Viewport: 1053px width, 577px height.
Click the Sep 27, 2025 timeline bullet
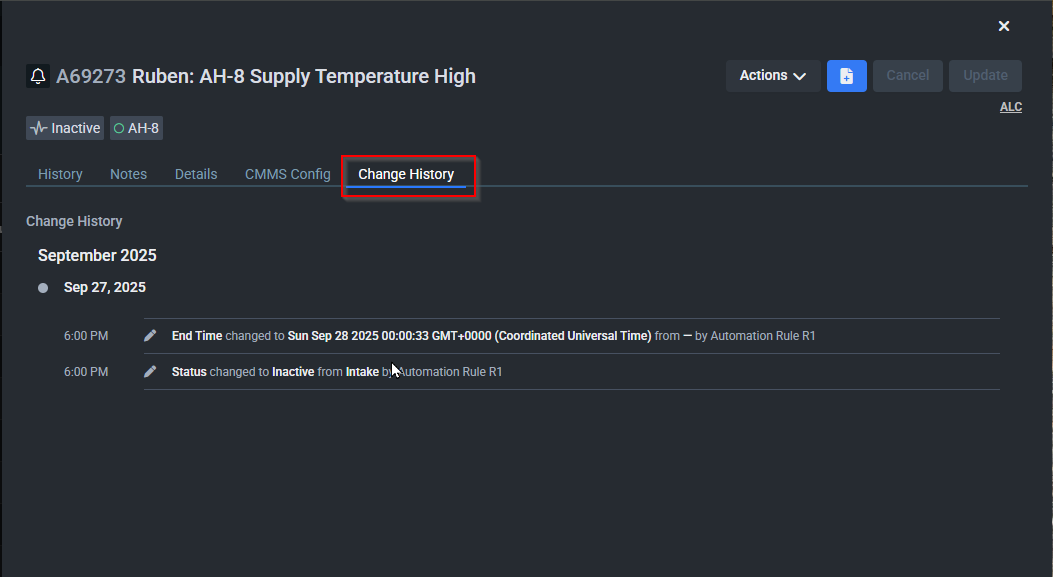pyautogui.click(x=43, y=288)
